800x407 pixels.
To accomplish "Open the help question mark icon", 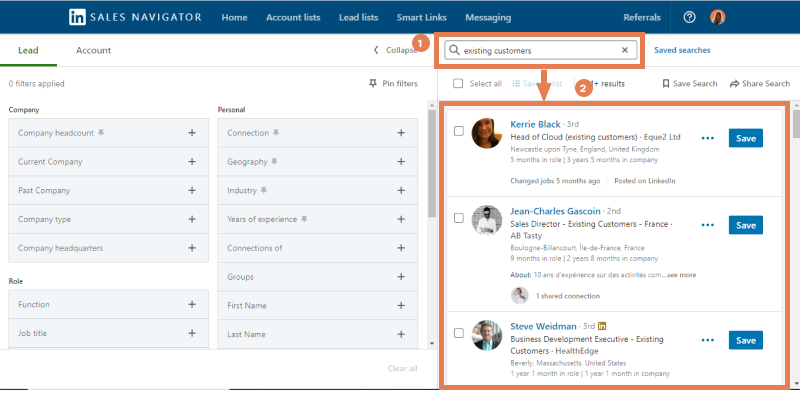I will [x=689, y=17].
